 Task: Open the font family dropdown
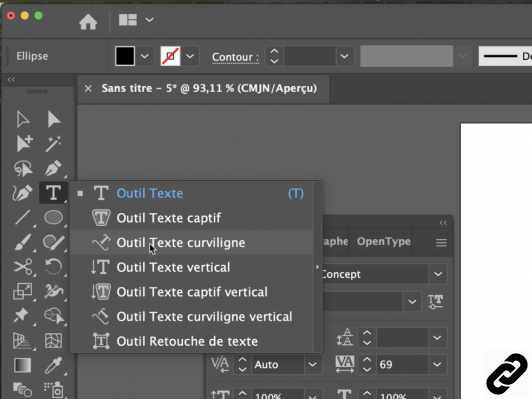pyautogui.click(x=438, y=274)
